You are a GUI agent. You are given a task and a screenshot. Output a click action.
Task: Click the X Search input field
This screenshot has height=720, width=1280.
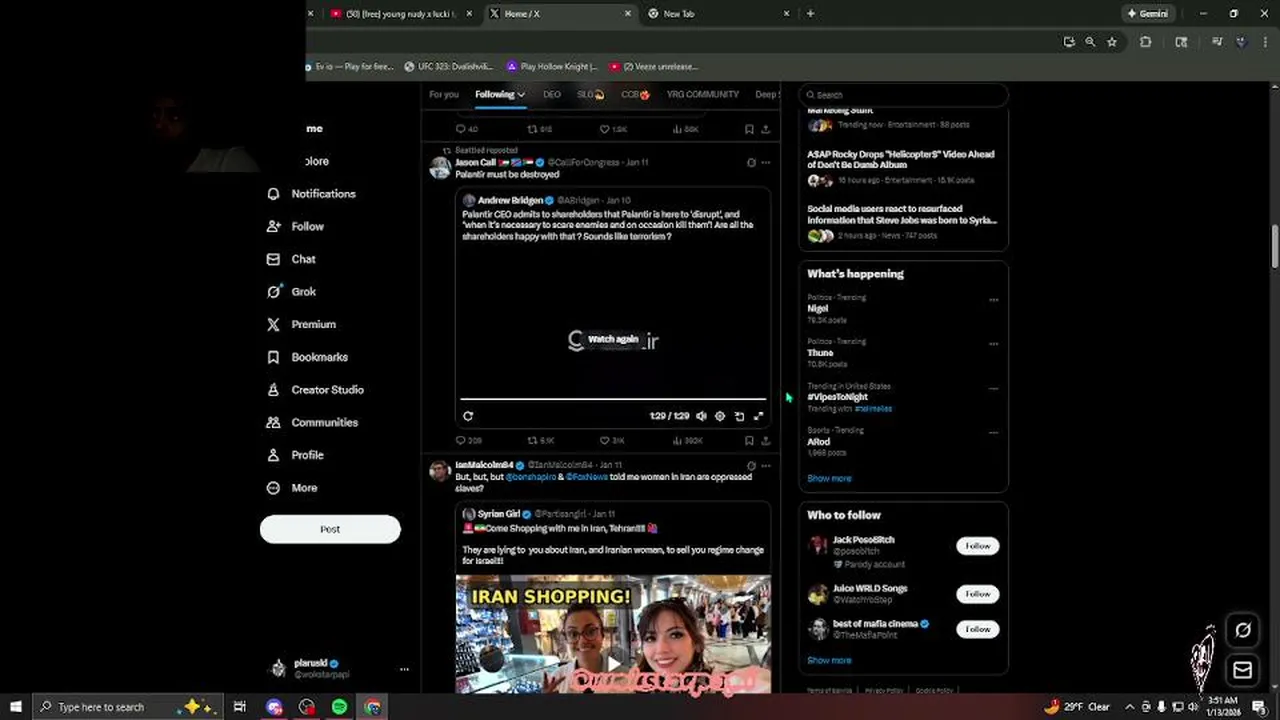[904, 95]
